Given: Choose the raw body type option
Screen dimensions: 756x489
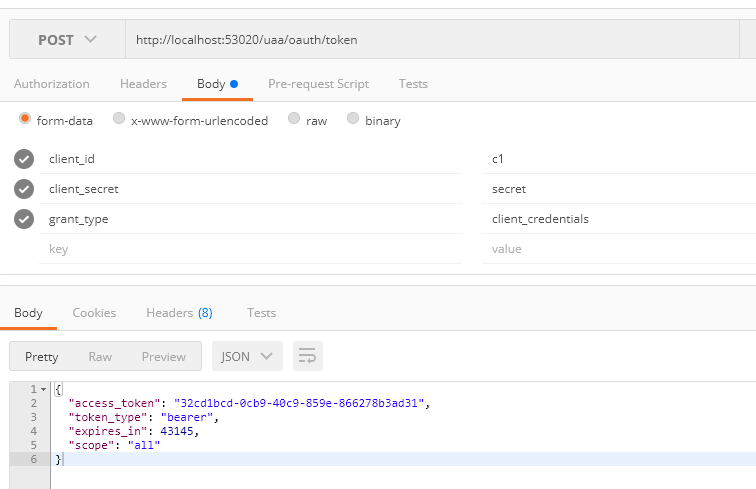Looking at the screenshot, I should point(294,119).
